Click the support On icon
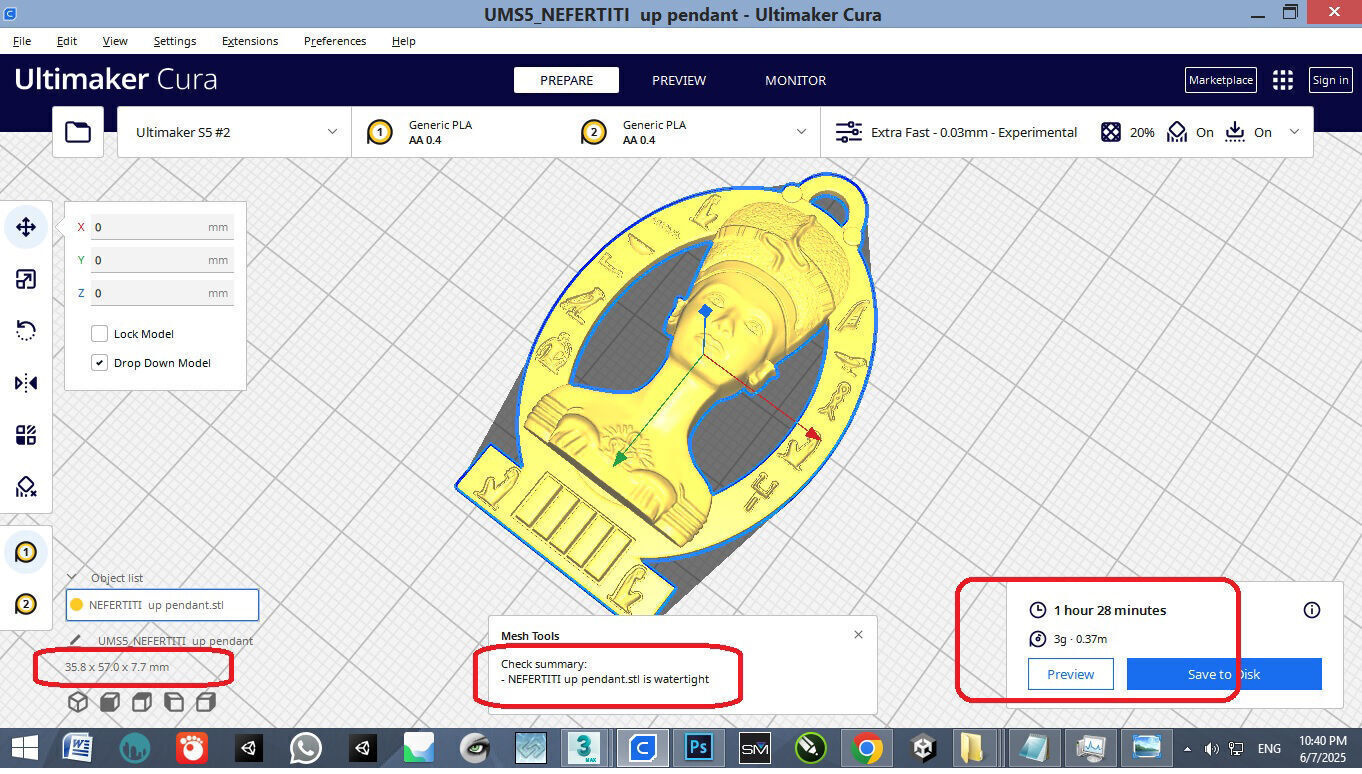The width and height of the screenshot is (1362, 774). click(1177, 132)
